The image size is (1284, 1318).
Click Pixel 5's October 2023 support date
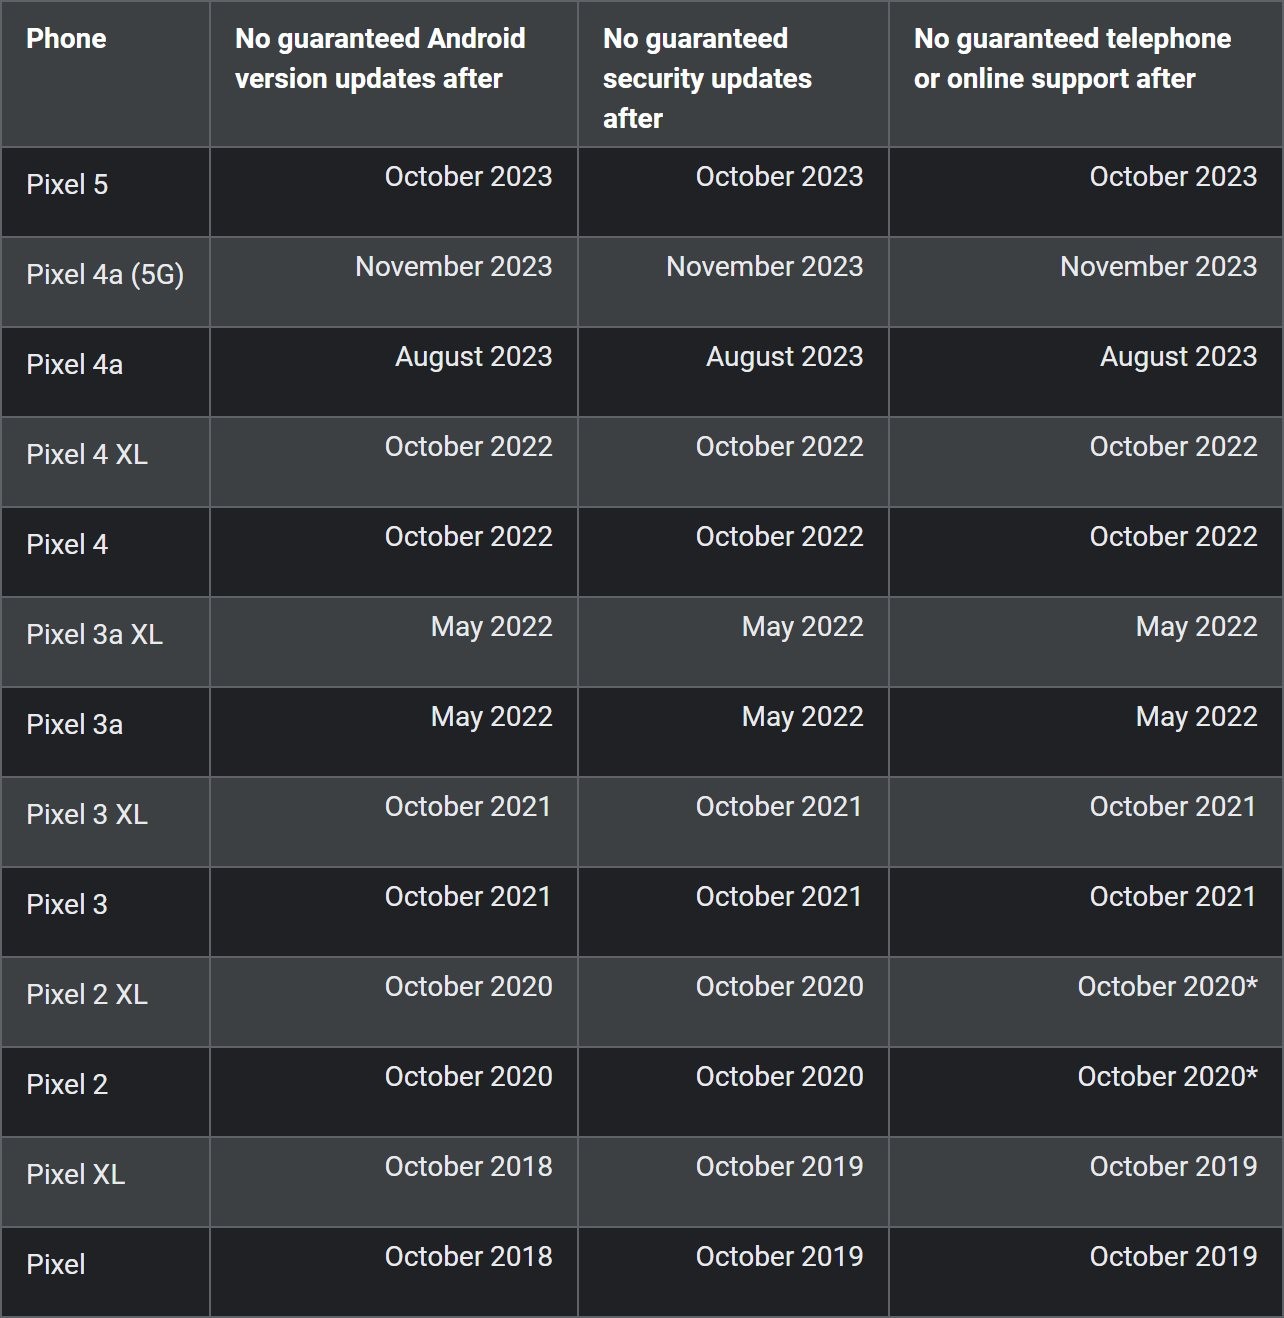[x=1173, y=177]
